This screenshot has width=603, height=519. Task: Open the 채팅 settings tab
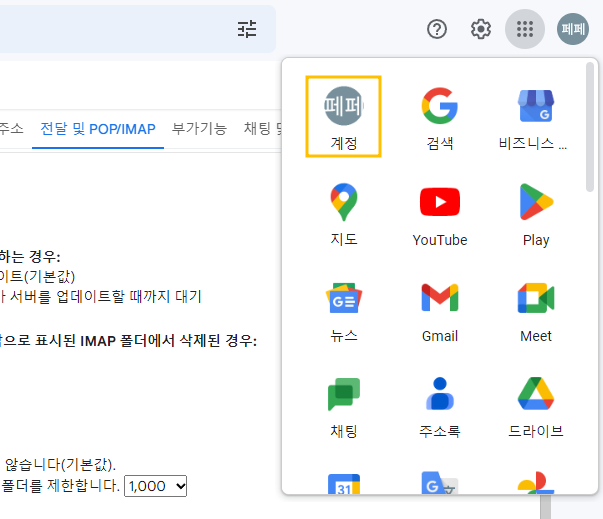263,129
